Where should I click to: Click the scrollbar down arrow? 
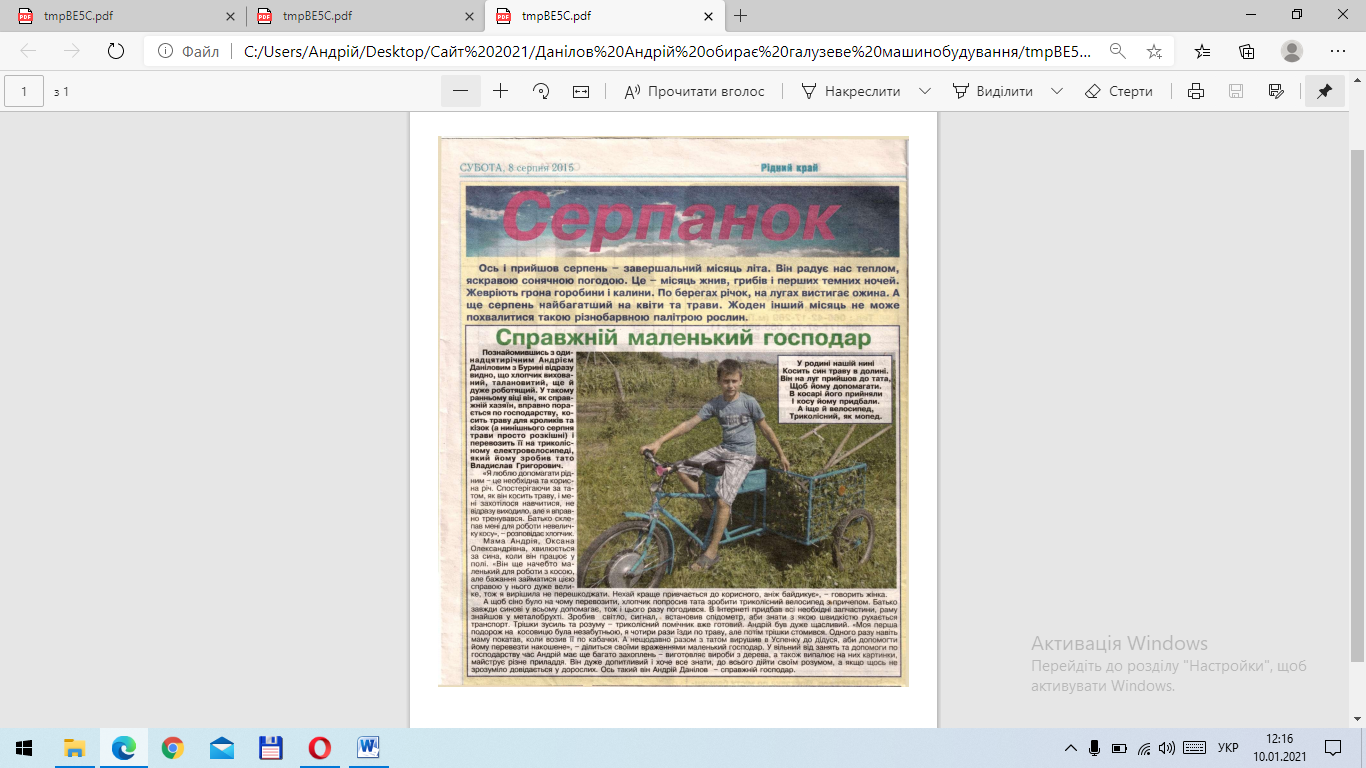click(1357, 719)
